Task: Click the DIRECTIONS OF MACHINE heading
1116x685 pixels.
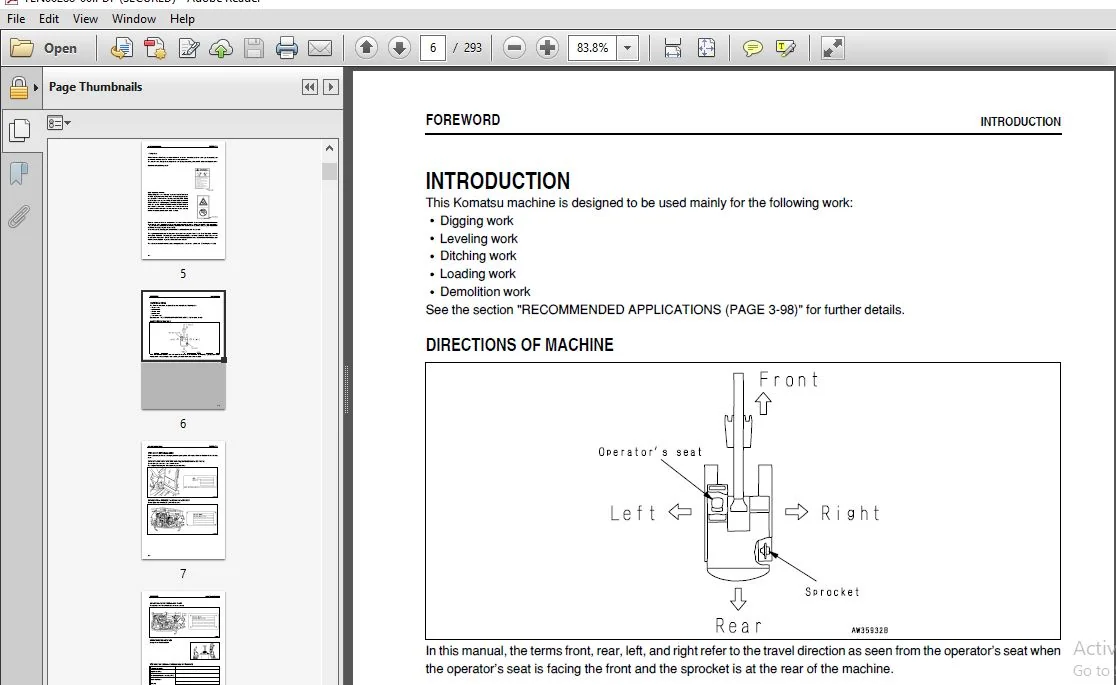Action: [x=520, y=345]
